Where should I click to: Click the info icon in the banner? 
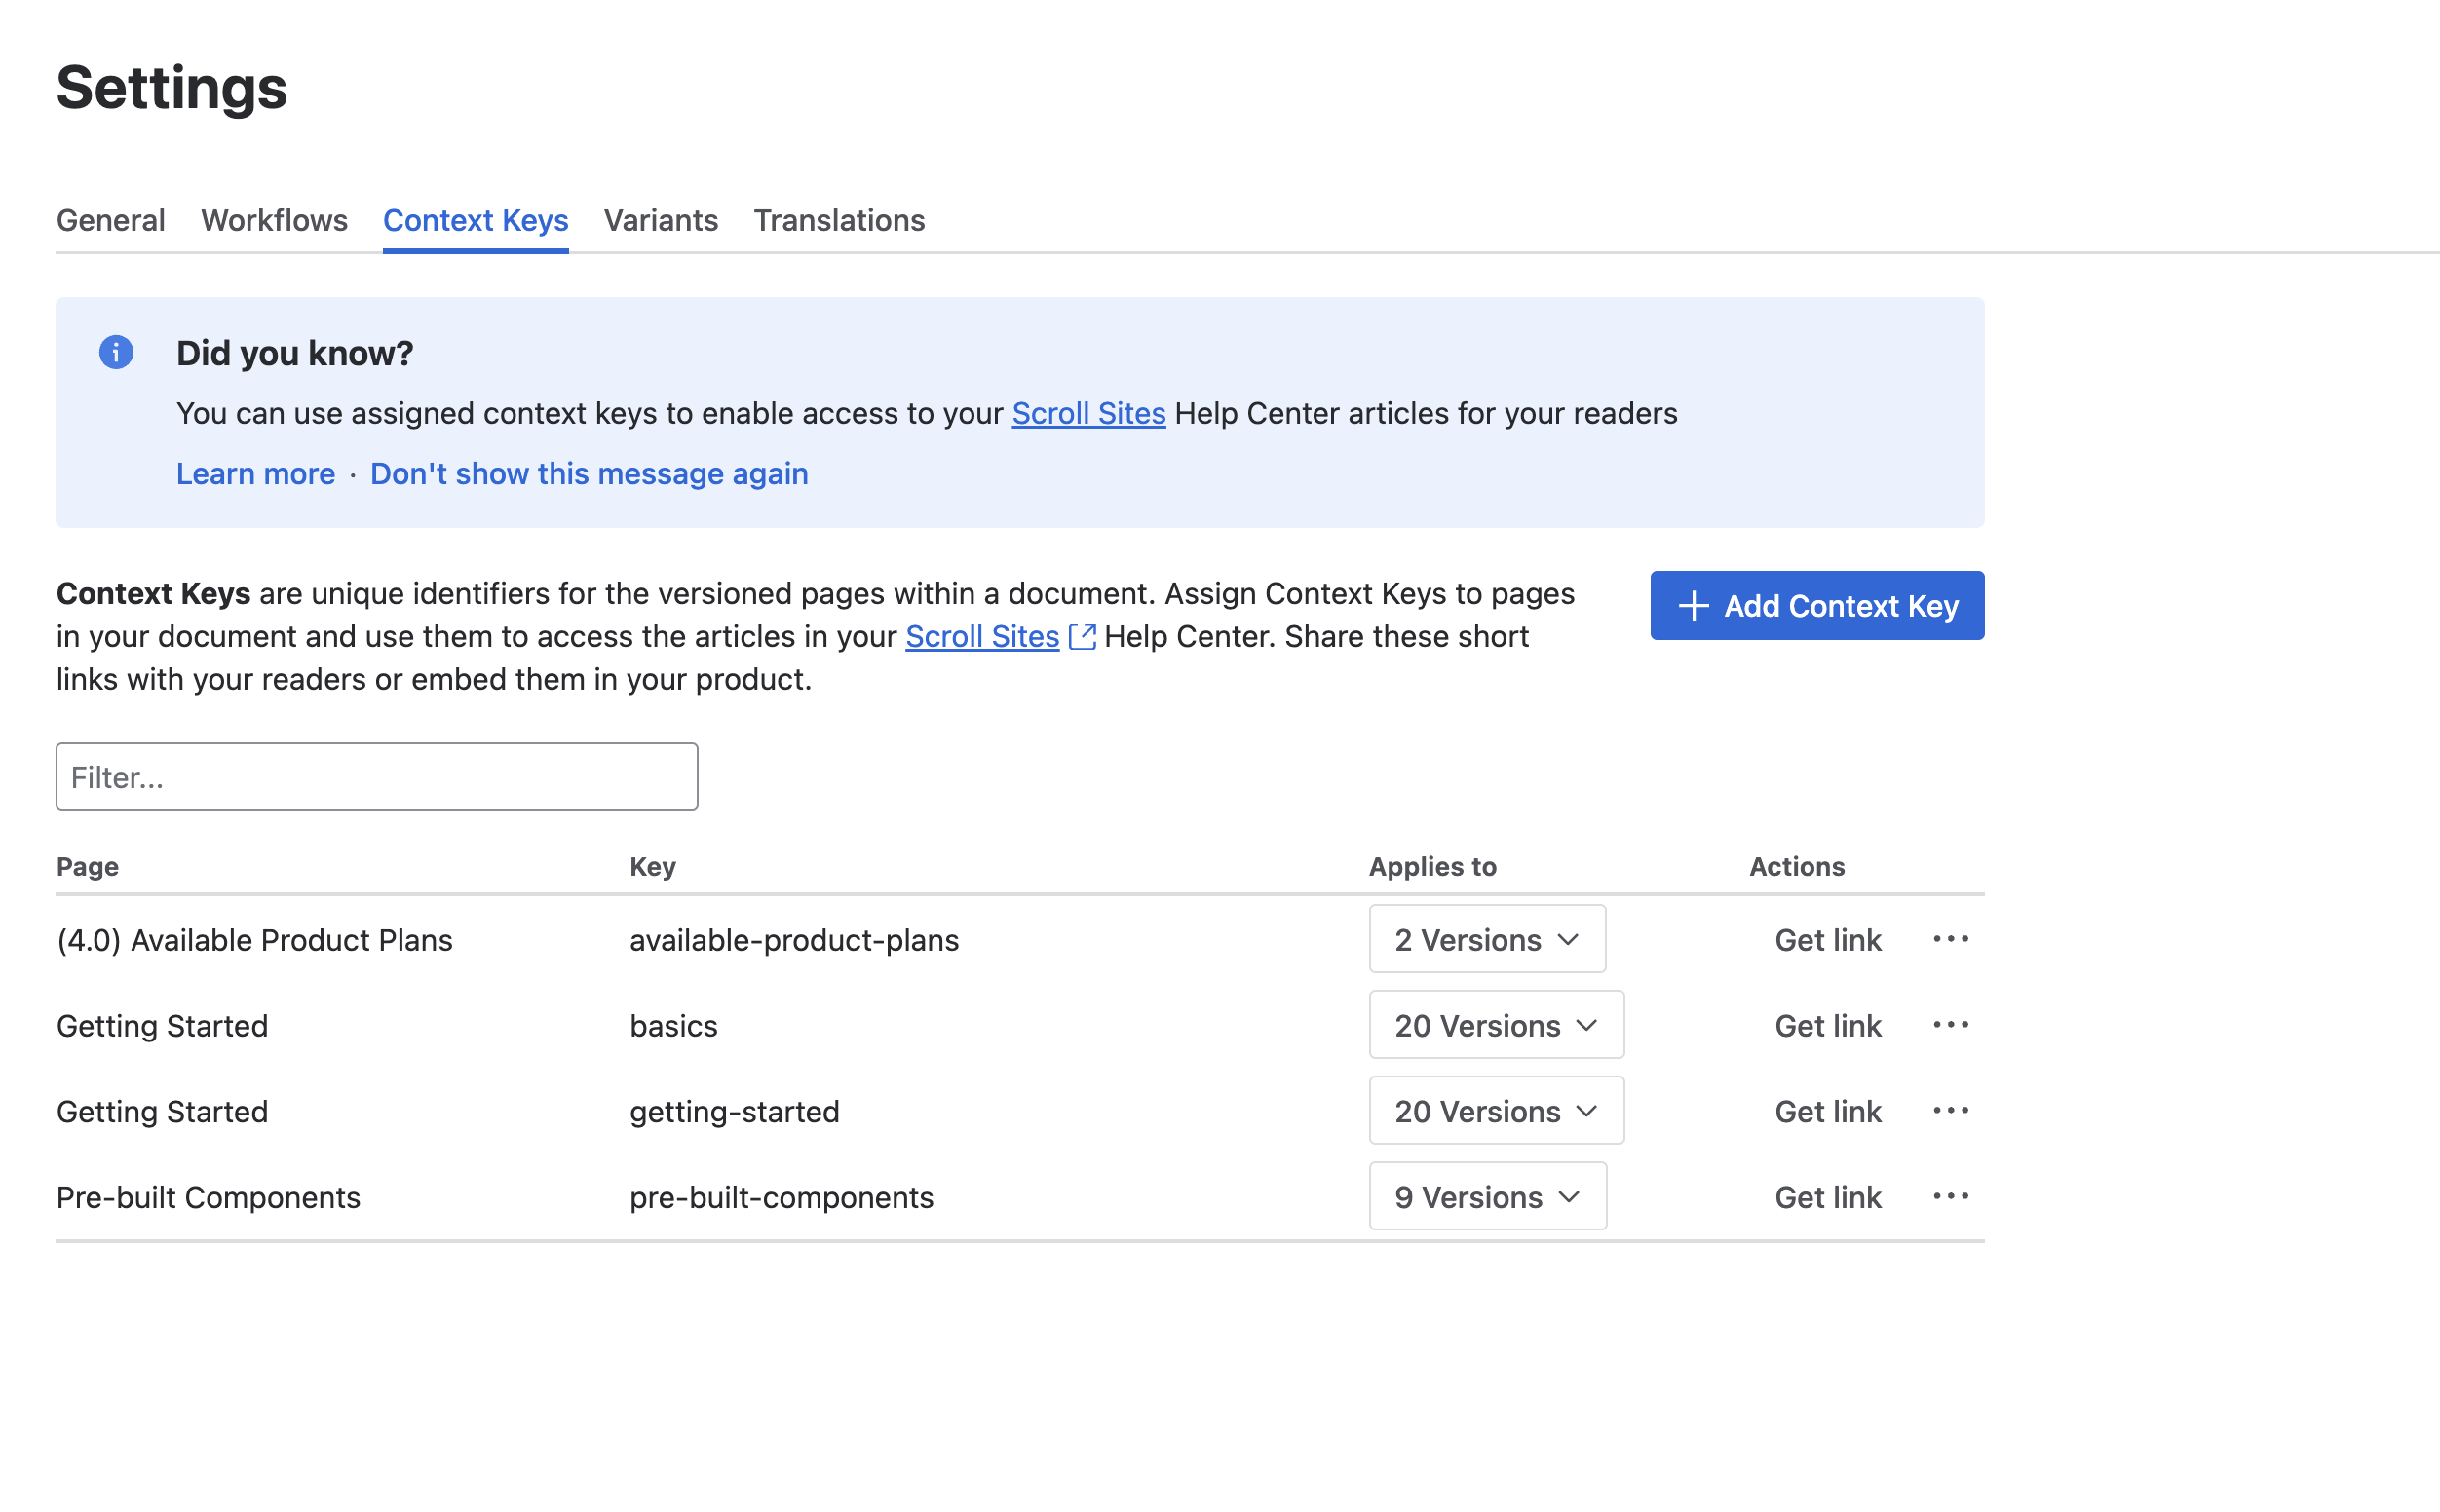pos(115,352)
